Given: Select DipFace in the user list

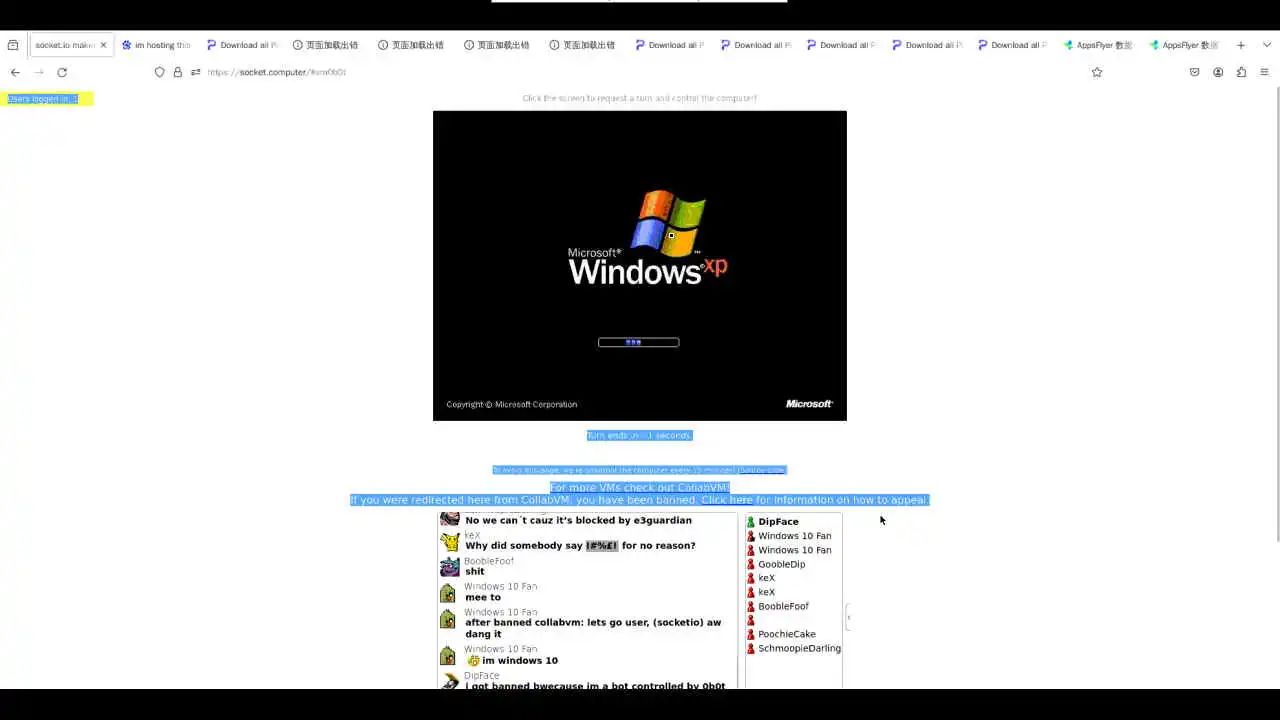Looking at the screenshot, I should pyautogui.click(x=778, y=522).
